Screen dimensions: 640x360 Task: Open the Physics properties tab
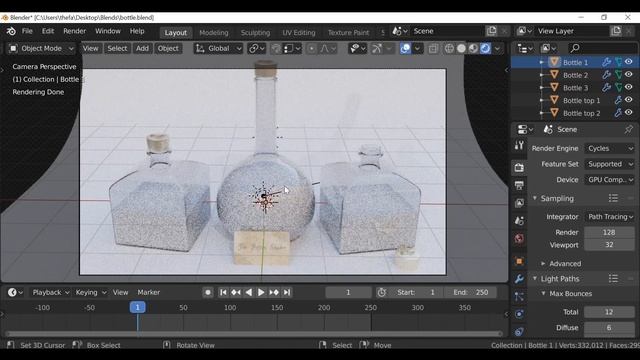point(519,314)
